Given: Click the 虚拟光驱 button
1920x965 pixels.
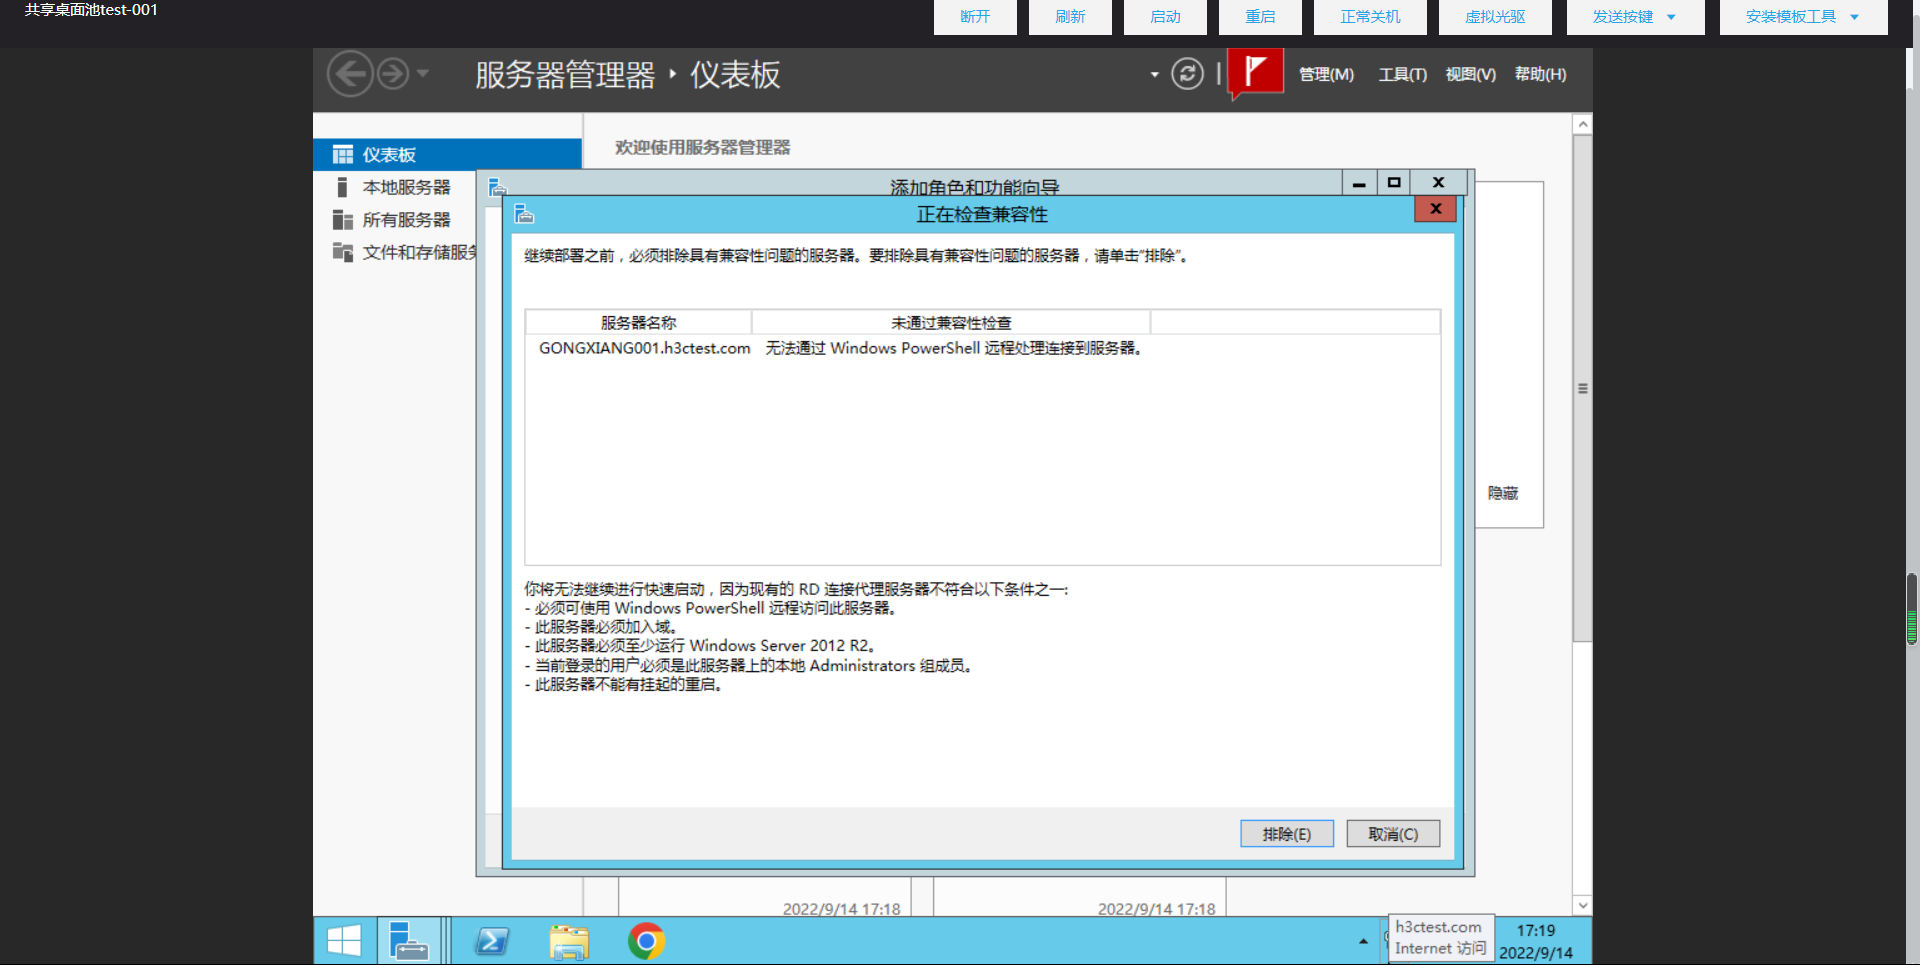Looking at the screenshot, I should click(1495, 17).
